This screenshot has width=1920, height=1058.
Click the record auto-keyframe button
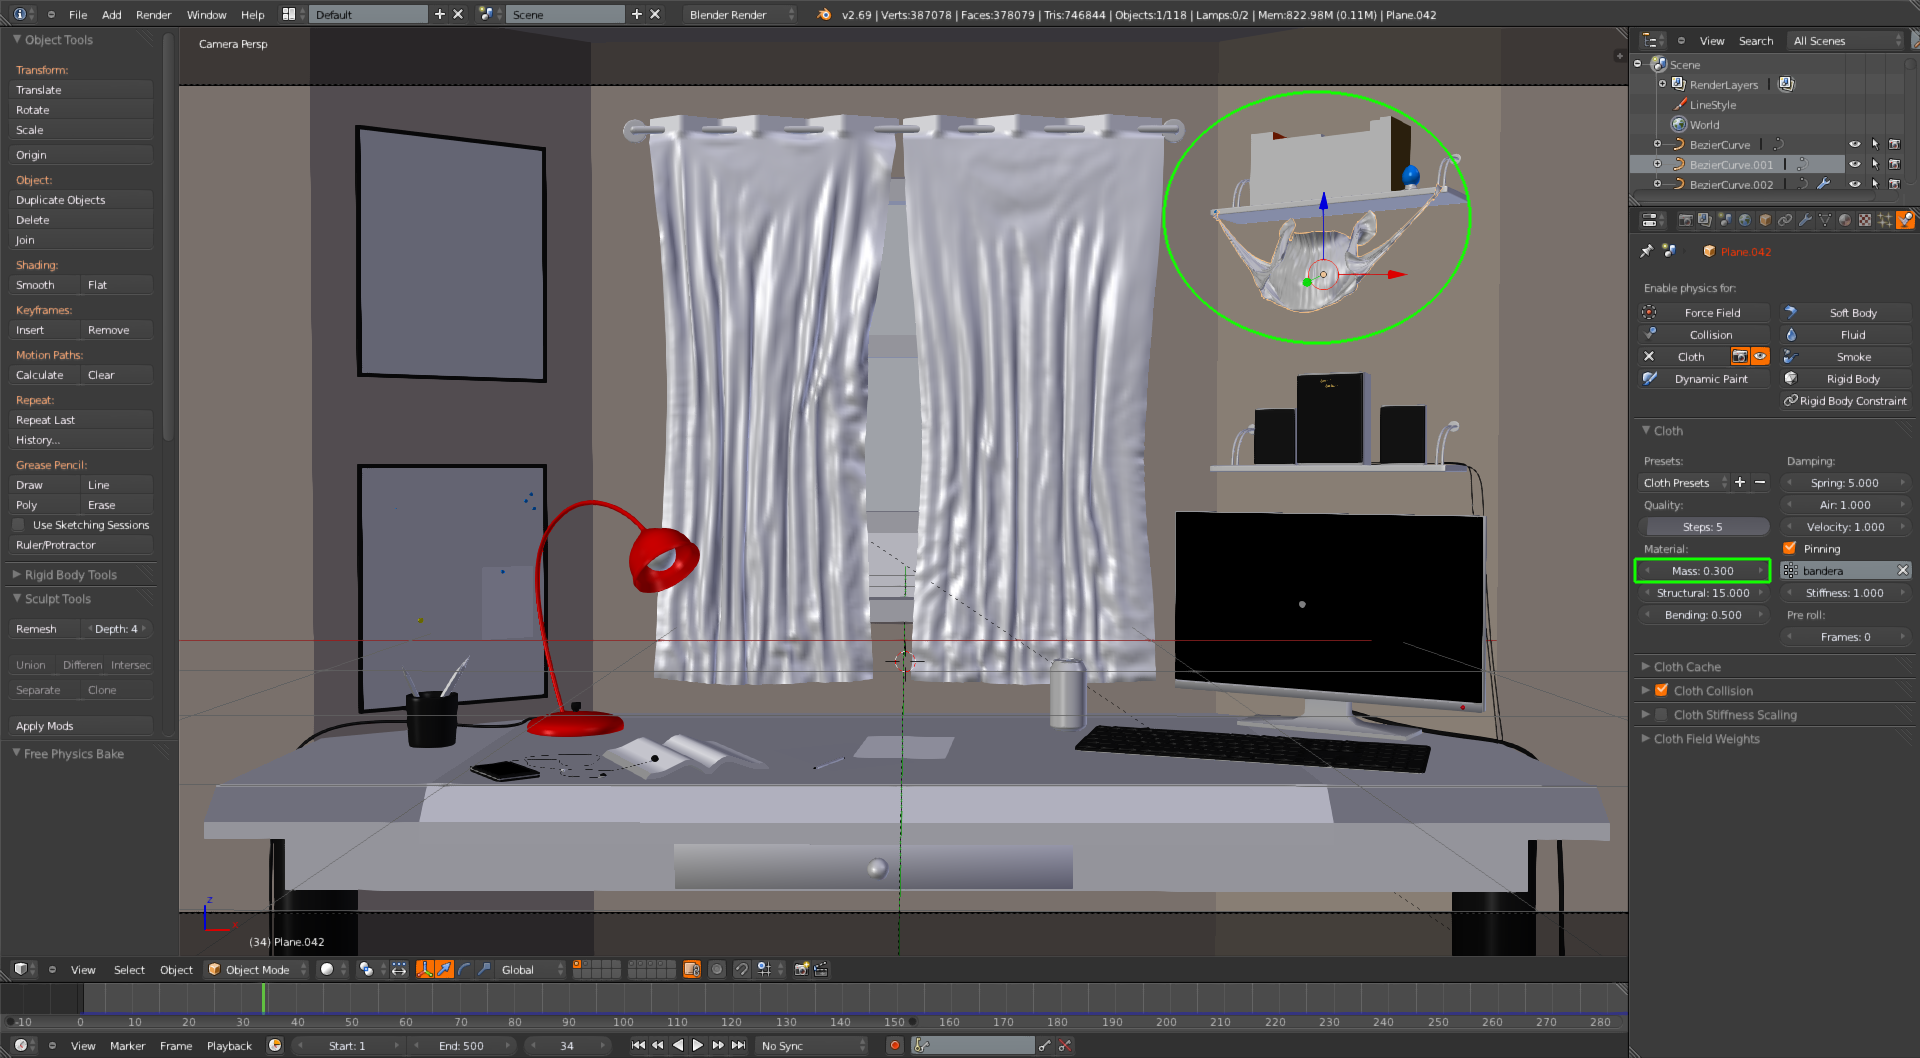point(895,1045)
